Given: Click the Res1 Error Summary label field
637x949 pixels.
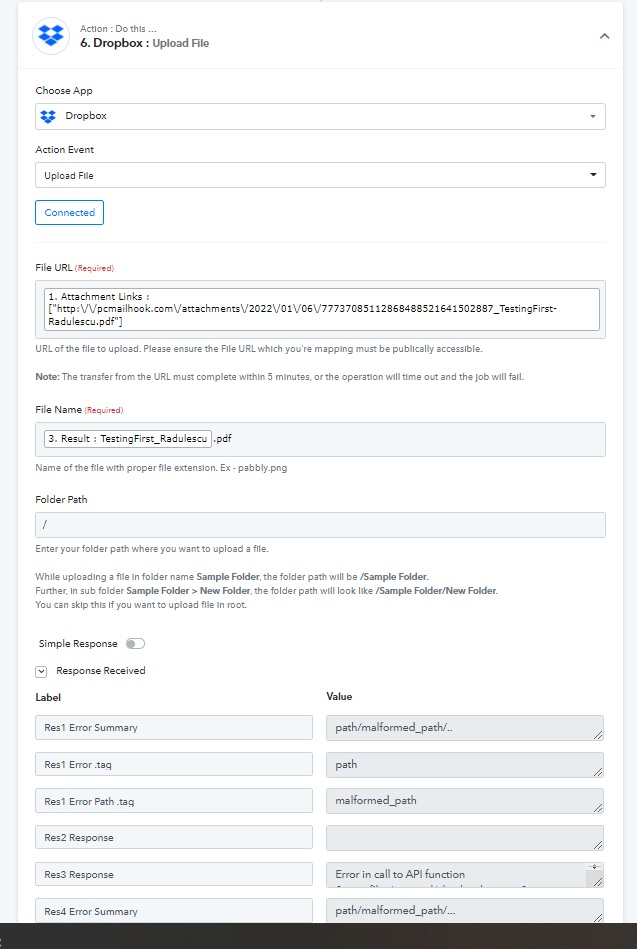Looking at the screenshot, I should tap(174, 727).
